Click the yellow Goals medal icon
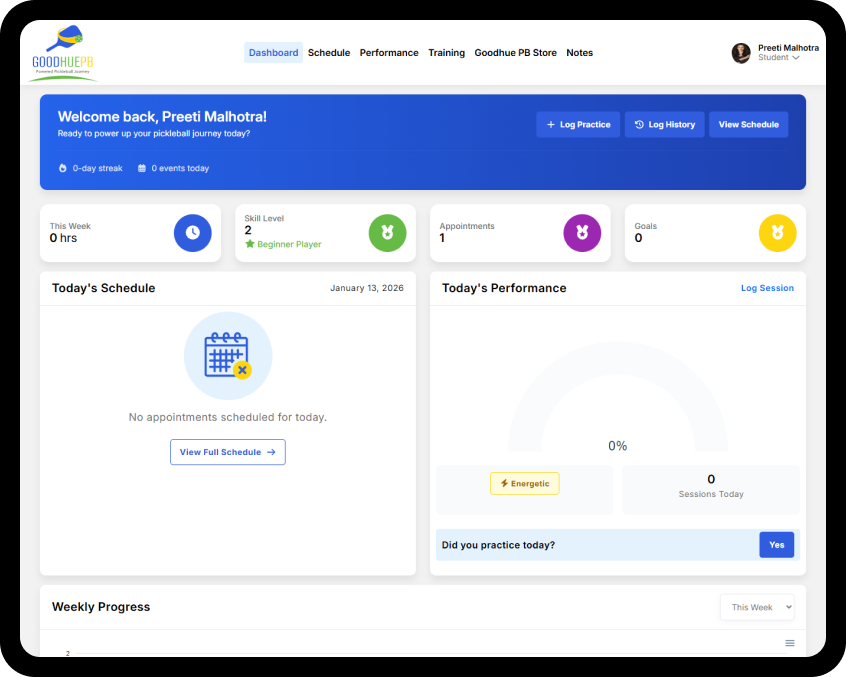This screenshot has width=846, height=677. tap(777, 233)
